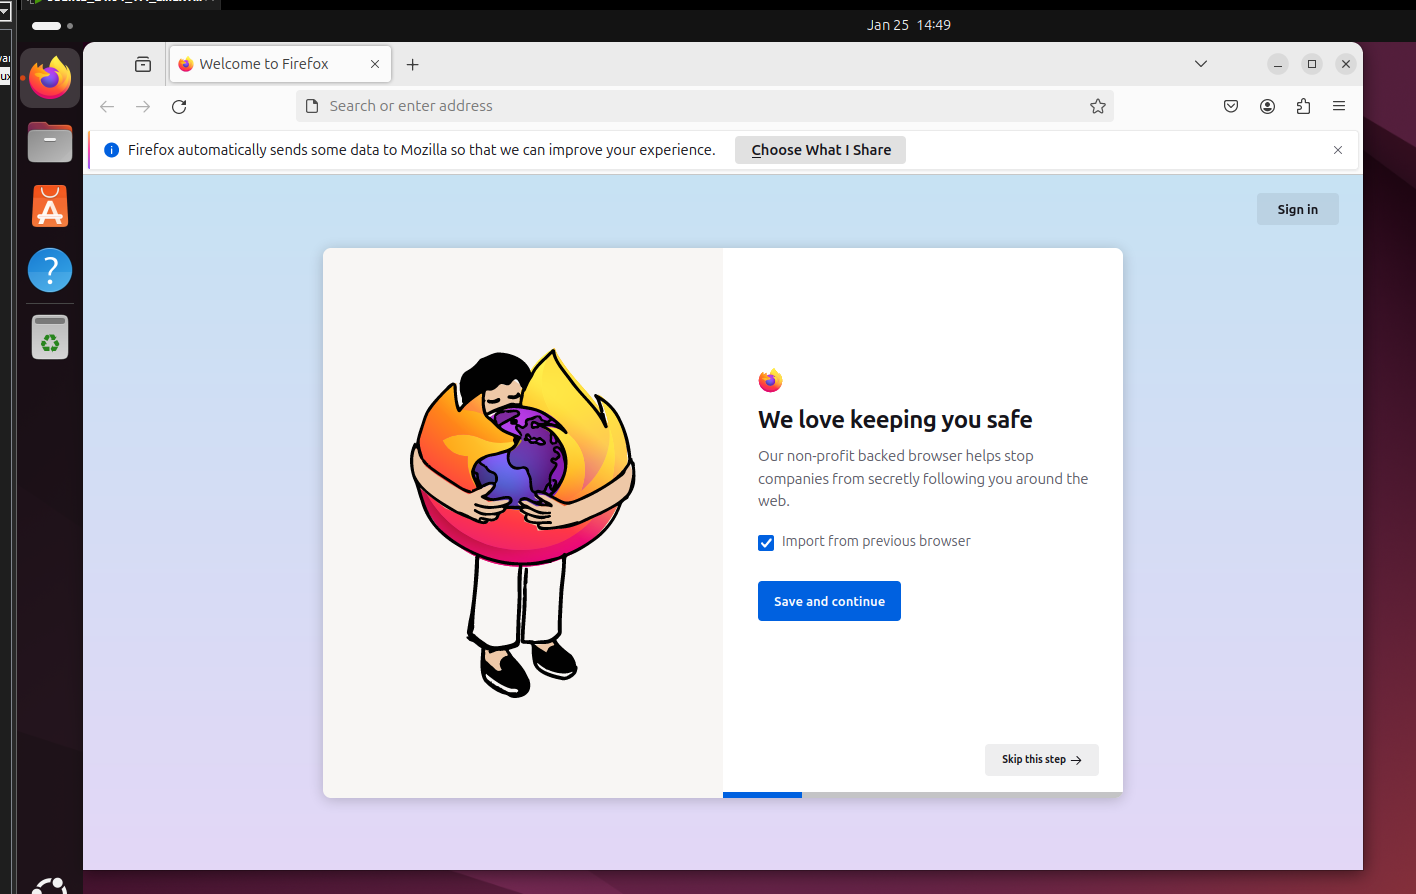This screenshot has width=1416, height=894.
Task: Open the Trash from the dock
Action: point(50,337)
